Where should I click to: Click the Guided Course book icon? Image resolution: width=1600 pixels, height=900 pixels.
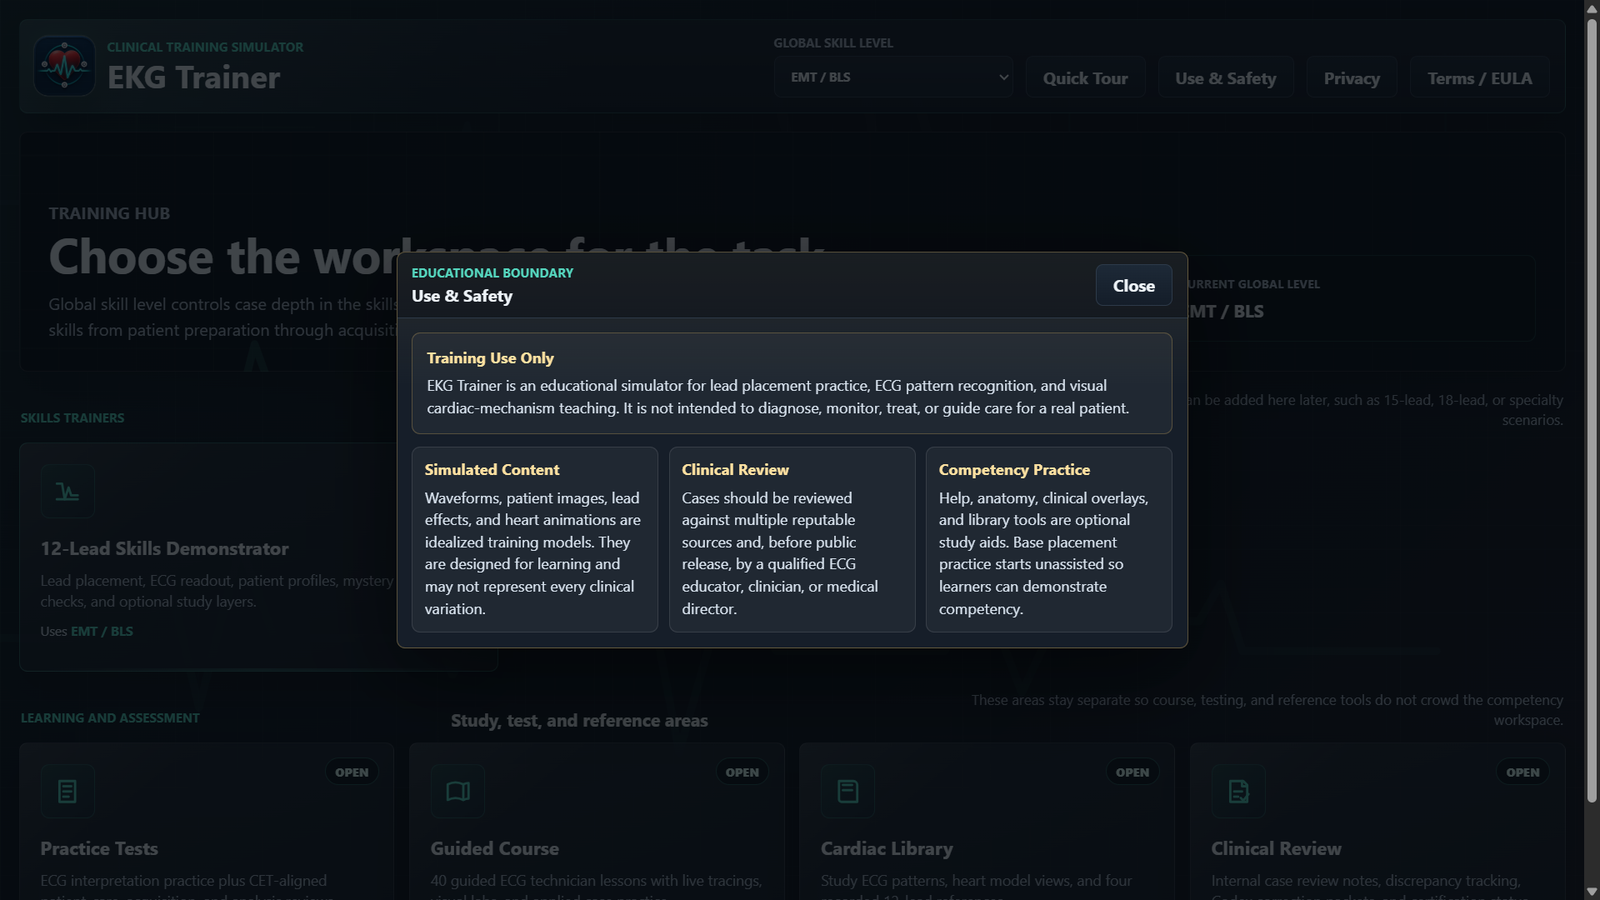click(458, 791)
